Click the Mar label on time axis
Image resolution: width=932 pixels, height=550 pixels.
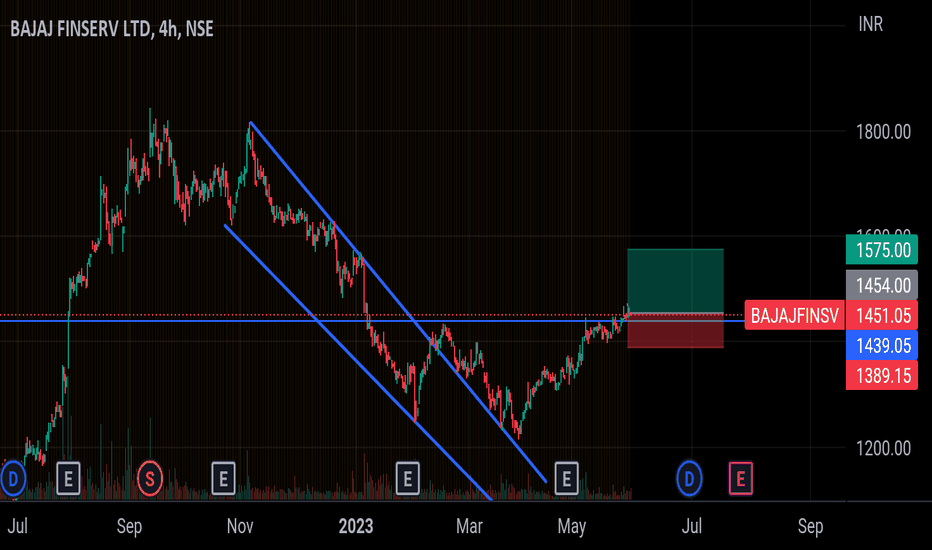[x=470, y=526]
